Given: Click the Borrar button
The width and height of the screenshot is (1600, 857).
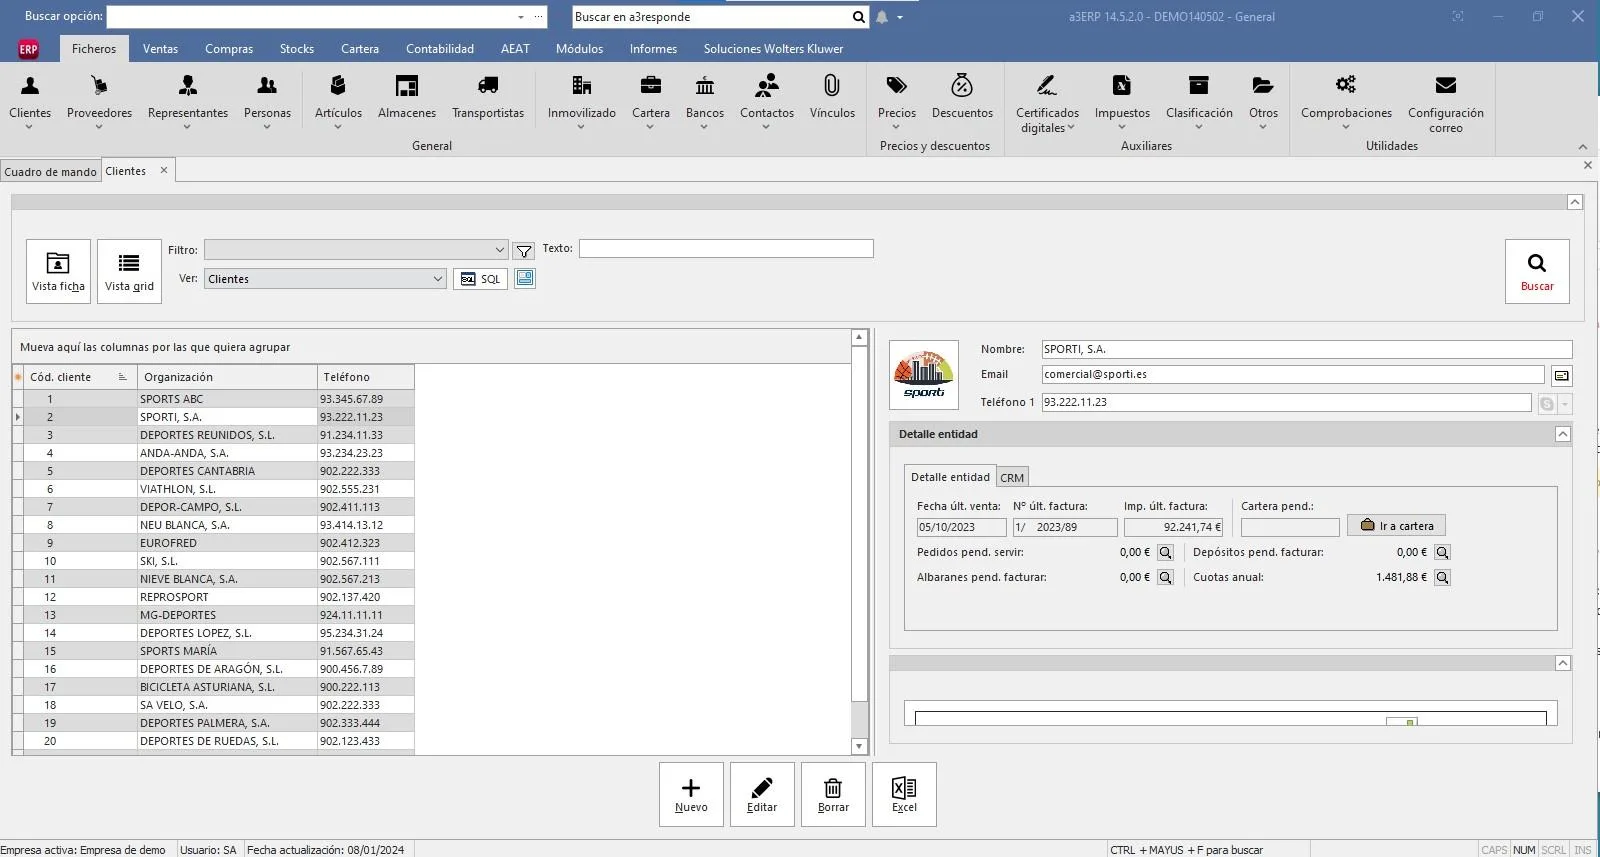Looking at the screenshot, I should coord(833,795).
